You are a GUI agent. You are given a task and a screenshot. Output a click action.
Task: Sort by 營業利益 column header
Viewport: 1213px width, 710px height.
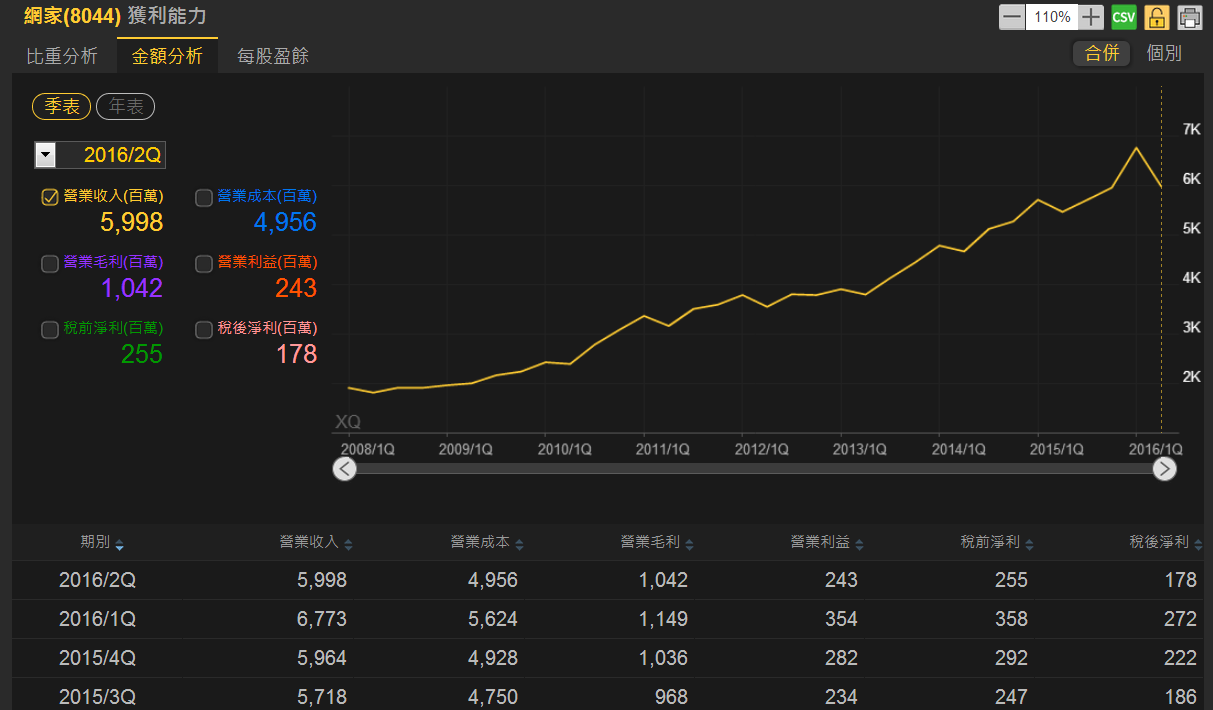[x=820, y=543]
